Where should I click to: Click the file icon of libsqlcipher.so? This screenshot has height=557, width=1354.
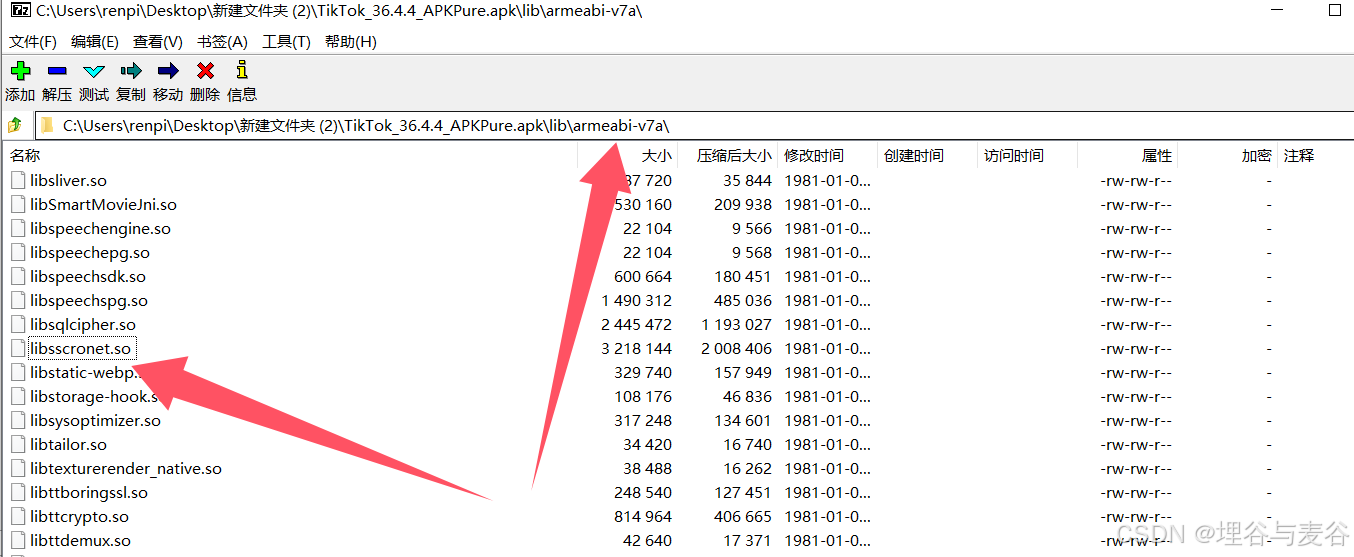[18, 324]
